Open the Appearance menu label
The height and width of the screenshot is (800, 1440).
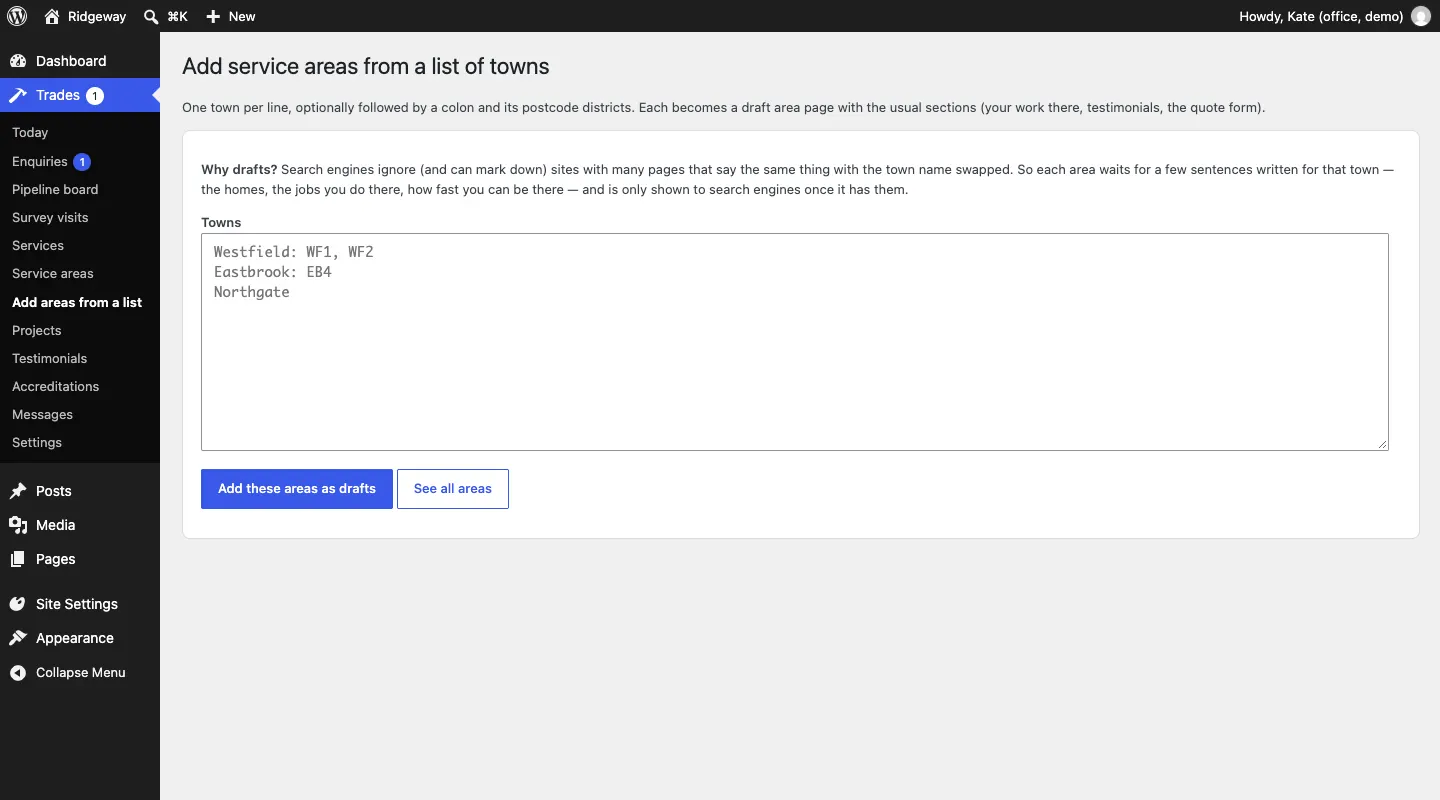pos(75,638)
